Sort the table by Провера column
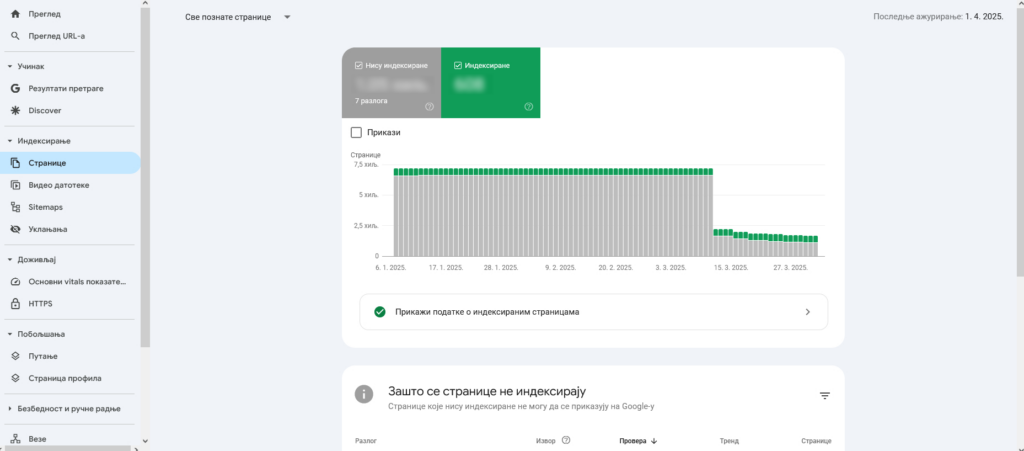This screenshot has height=451, width=1024. pos(638,440)
